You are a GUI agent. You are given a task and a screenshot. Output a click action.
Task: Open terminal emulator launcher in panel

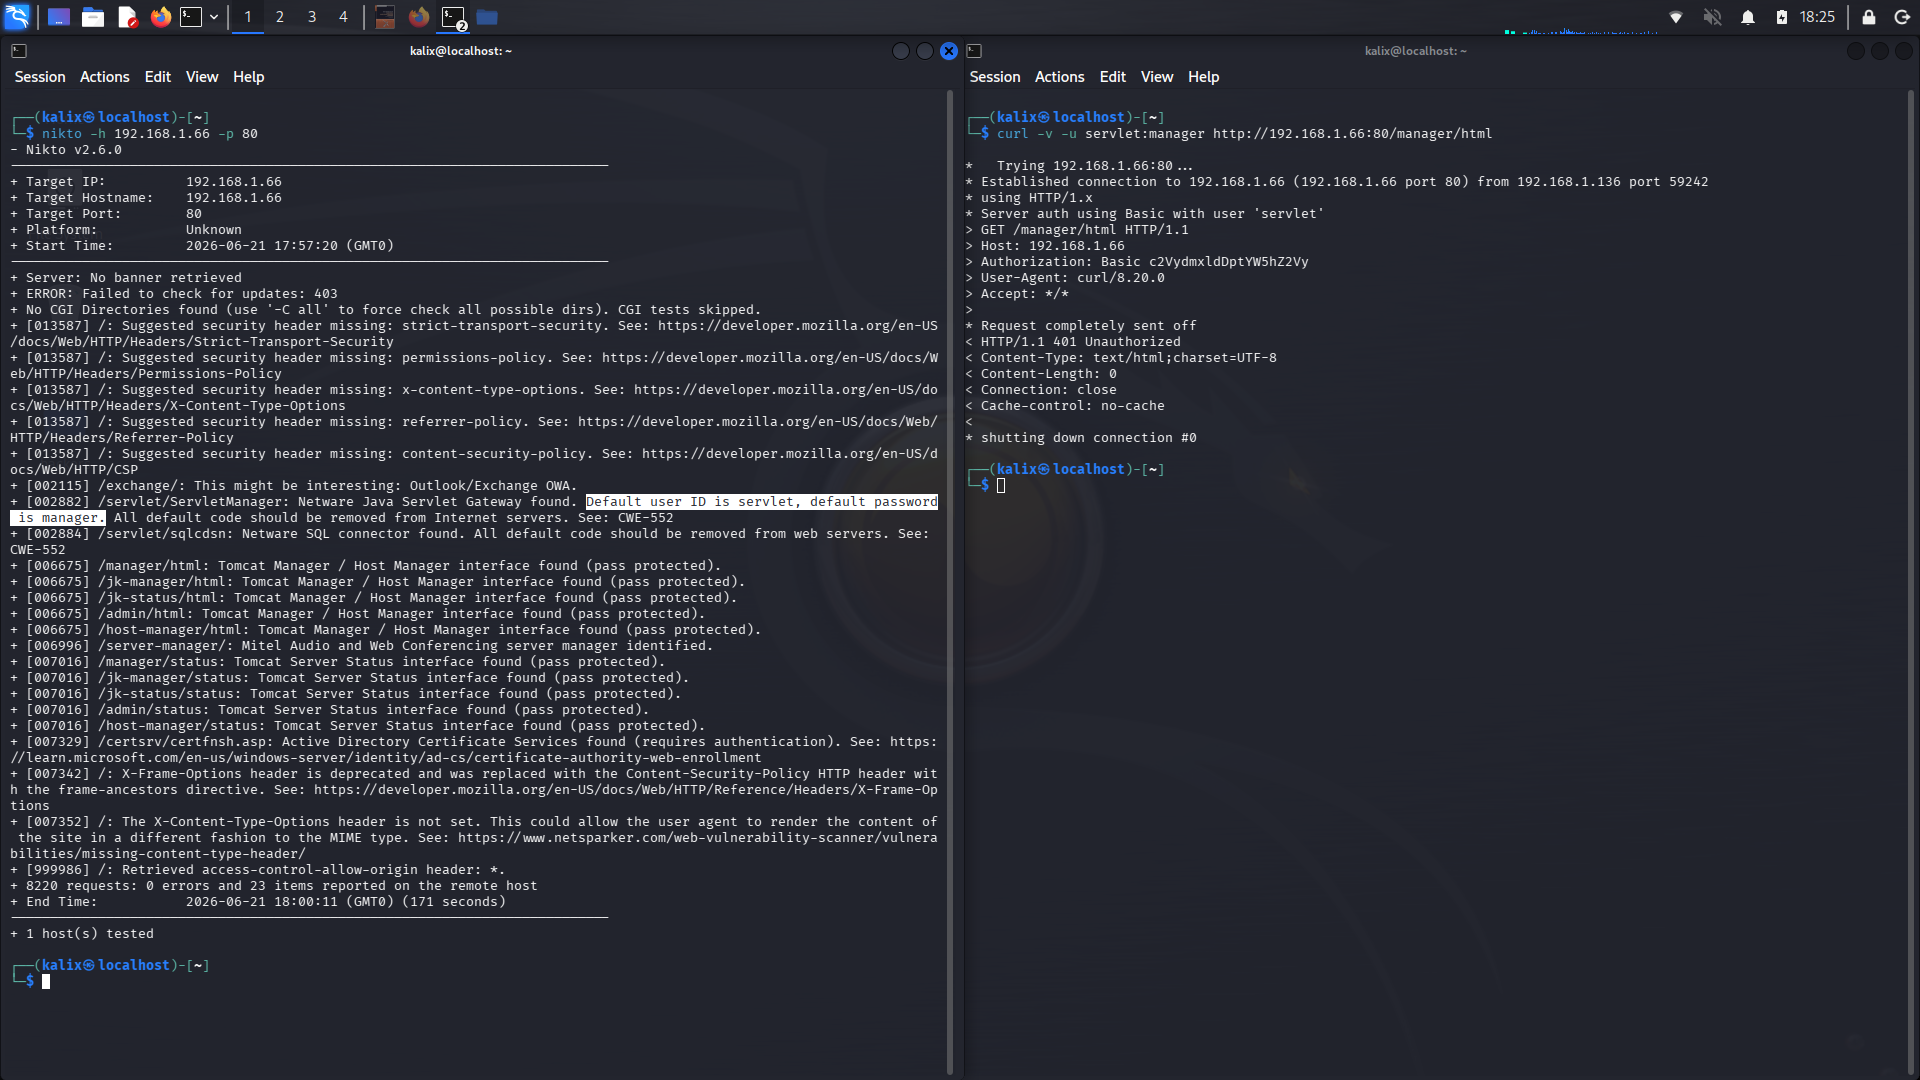point(191,17)
